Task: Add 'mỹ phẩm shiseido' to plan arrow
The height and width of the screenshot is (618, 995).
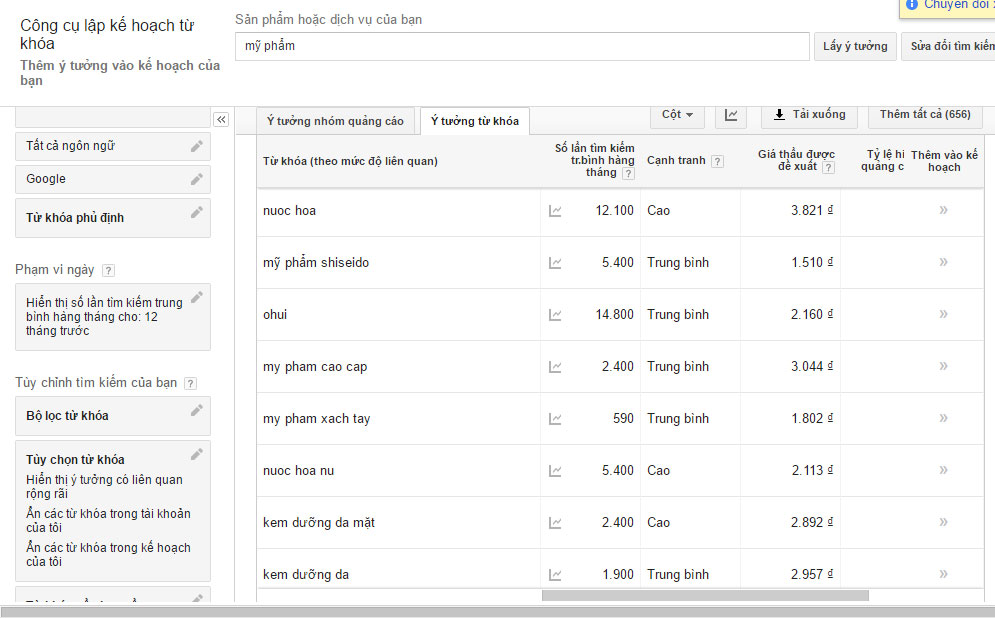Action: coord(943,262)
